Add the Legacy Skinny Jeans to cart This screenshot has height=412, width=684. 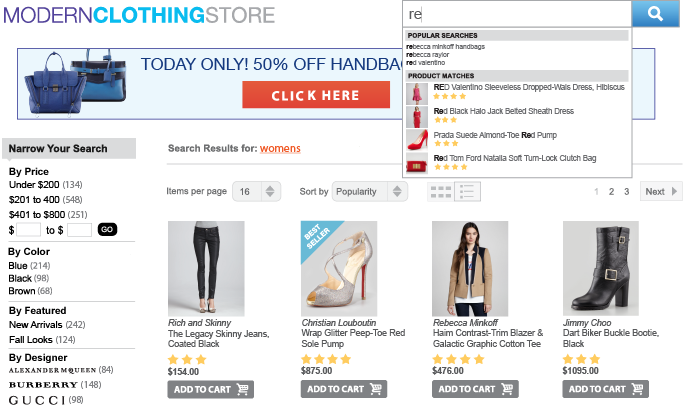tap(210, 389)
